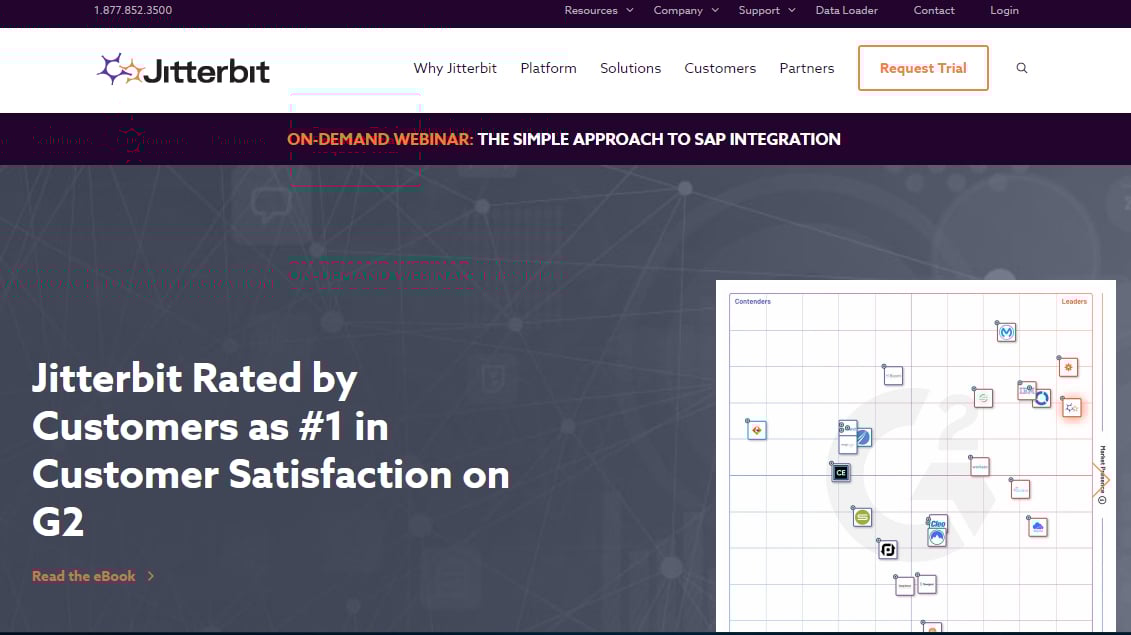Expand the Support dropdown
Screen dimensions: 1131x635
[767, 10]
